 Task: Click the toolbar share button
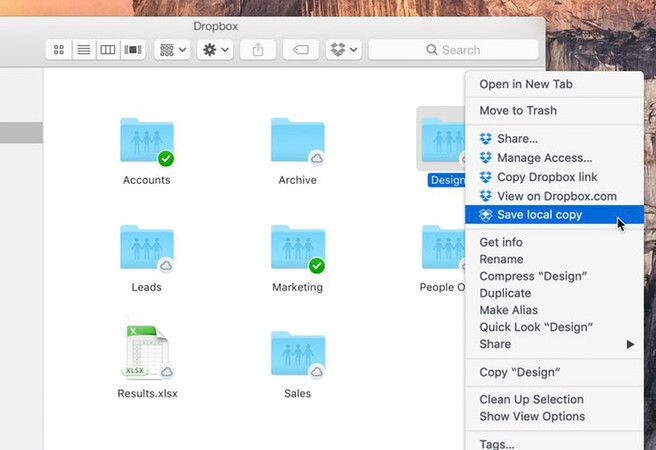click(x=258, y=50)
